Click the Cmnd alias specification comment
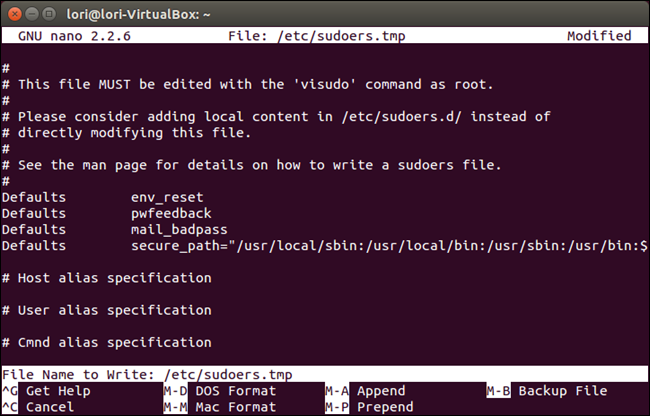This screenshot has height=416, width=650. tap(107, 343)
